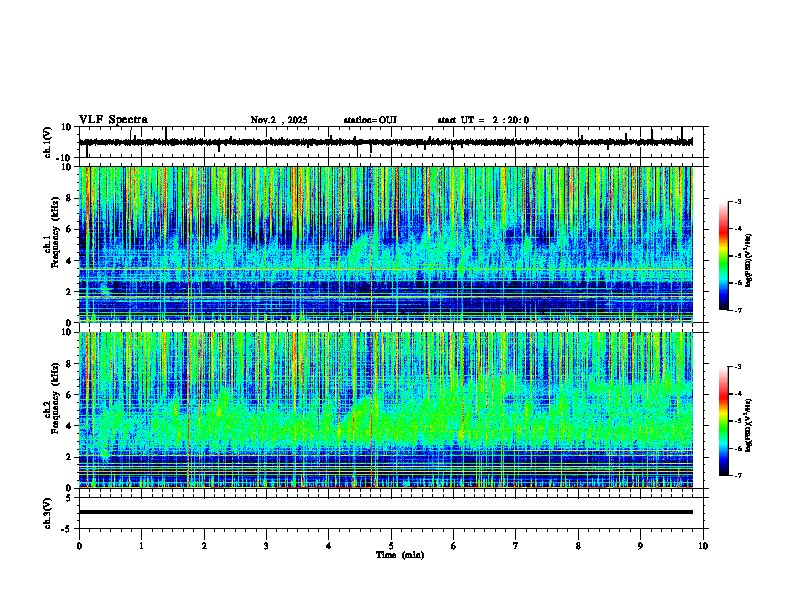Click the "4" tick on time axis
Viewport: 792px width, 612px height.
[x=329, y=546]
